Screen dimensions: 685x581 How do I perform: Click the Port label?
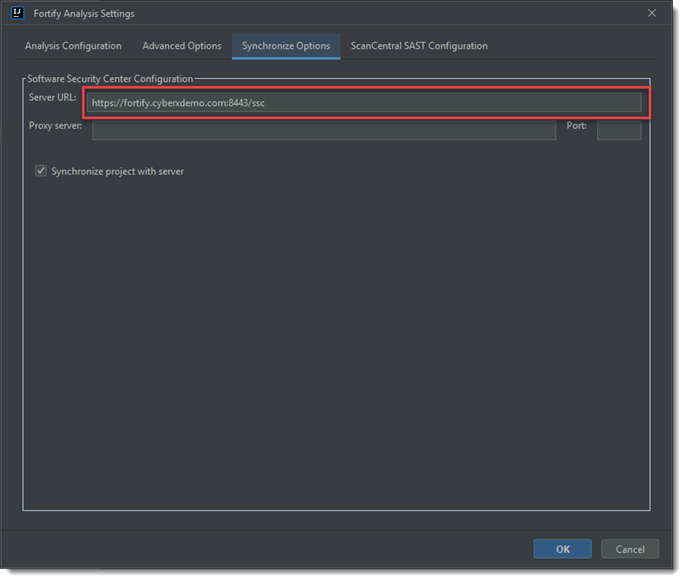click(x=577, y=126)
